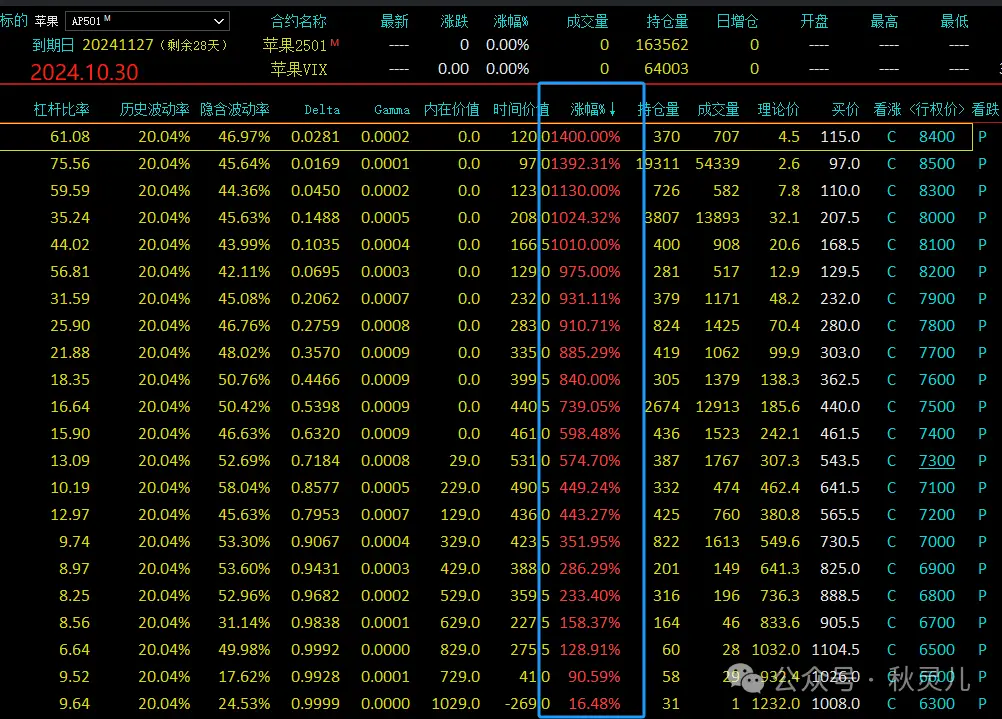Screen dimensions: 1002x719
Task: Click the 理论价 column header
Action: click(x=779, y=110)
